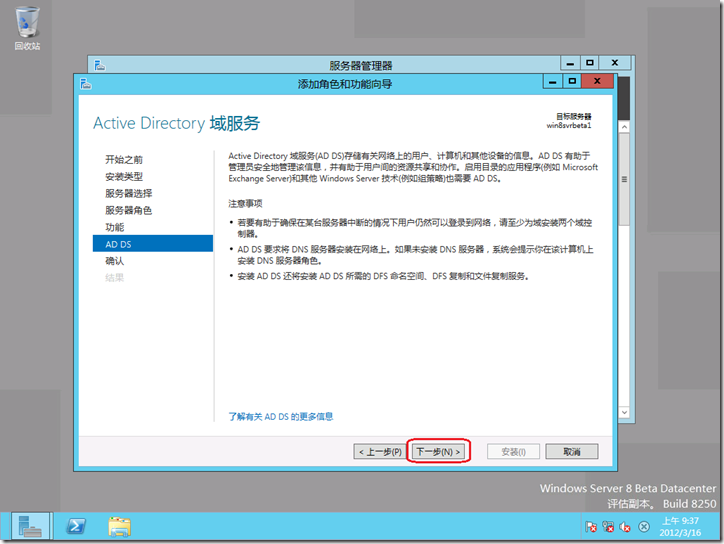Click the Server Manager window title icon
Screen dimensions: 724x544
pos(100,66)
